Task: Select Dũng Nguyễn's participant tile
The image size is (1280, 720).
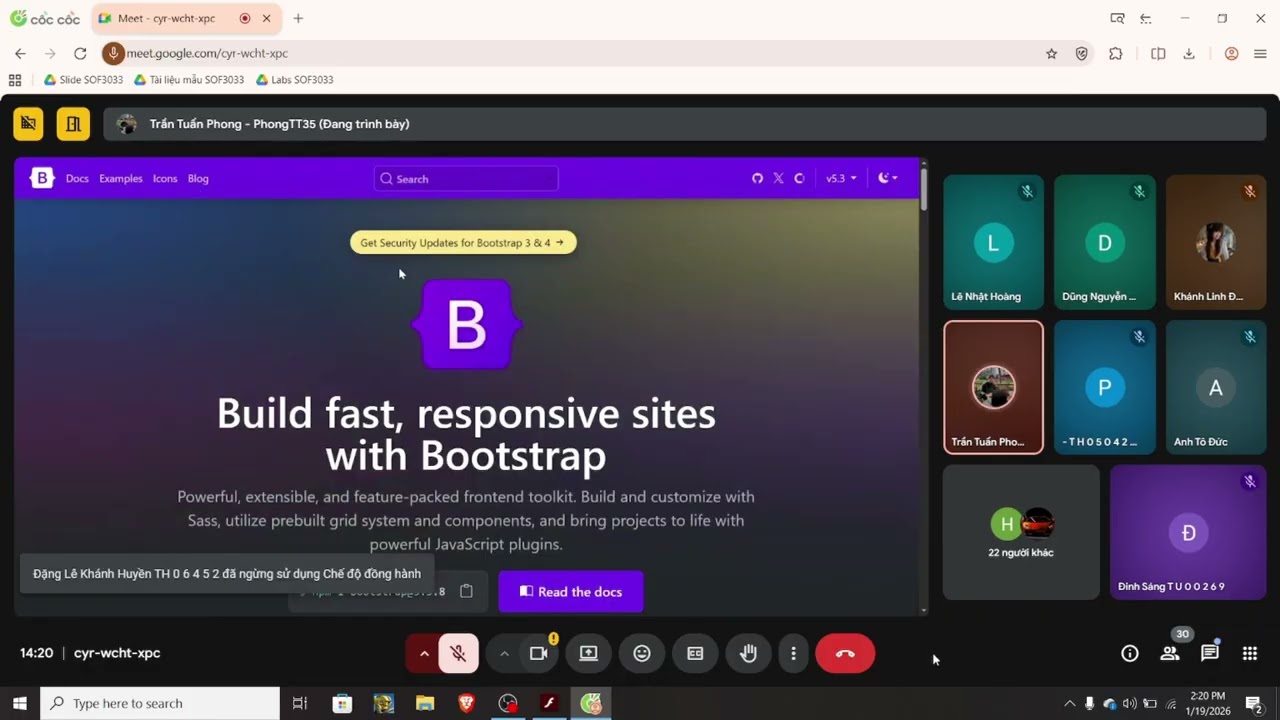Action: point(1105,242)
